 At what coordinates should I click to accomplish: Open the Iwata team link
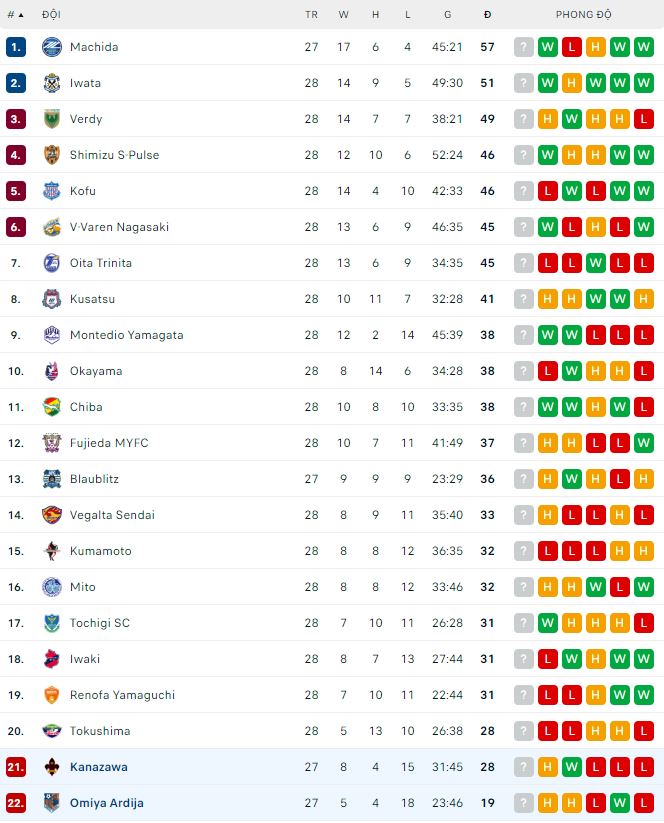85,83
